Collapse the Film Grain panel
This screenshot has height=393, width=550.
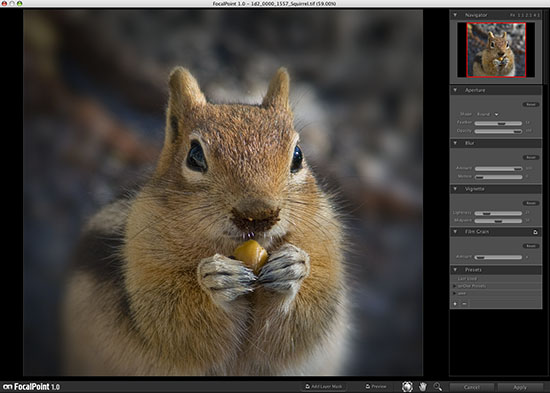click(455, 232)
